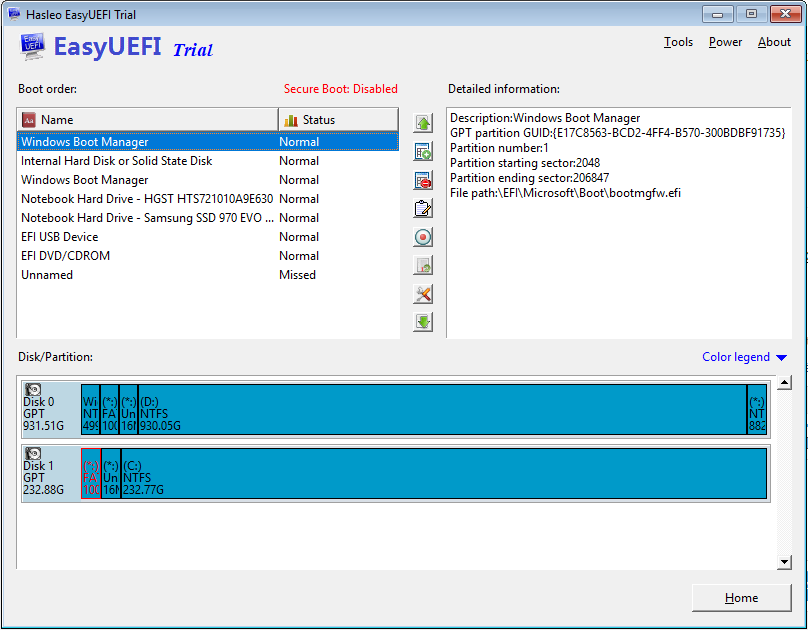Viewport: 808px width, 630px height.
Task: Maximize the EasyUEFI window
Action: (751, 14)
